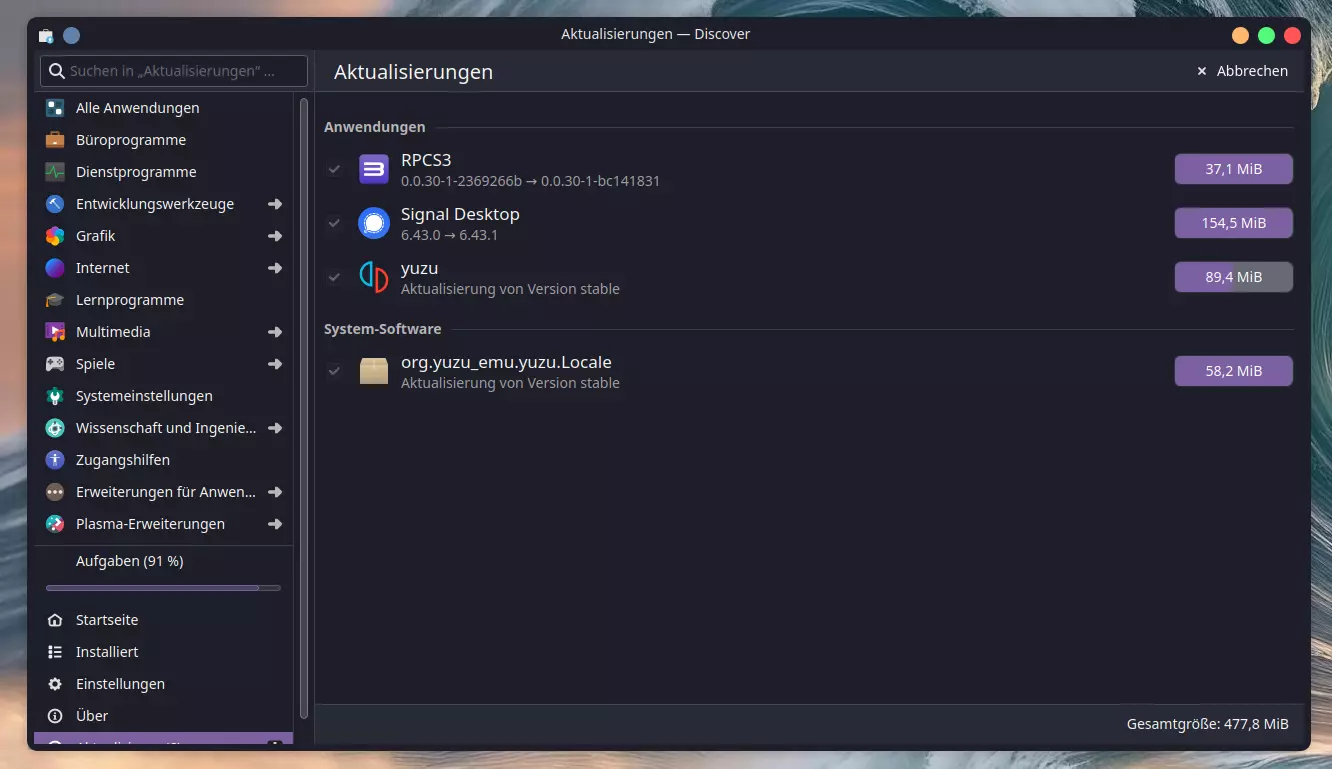Open the Über page
1332x769 pixels.
pyautogui.click(x=164, y=716)
